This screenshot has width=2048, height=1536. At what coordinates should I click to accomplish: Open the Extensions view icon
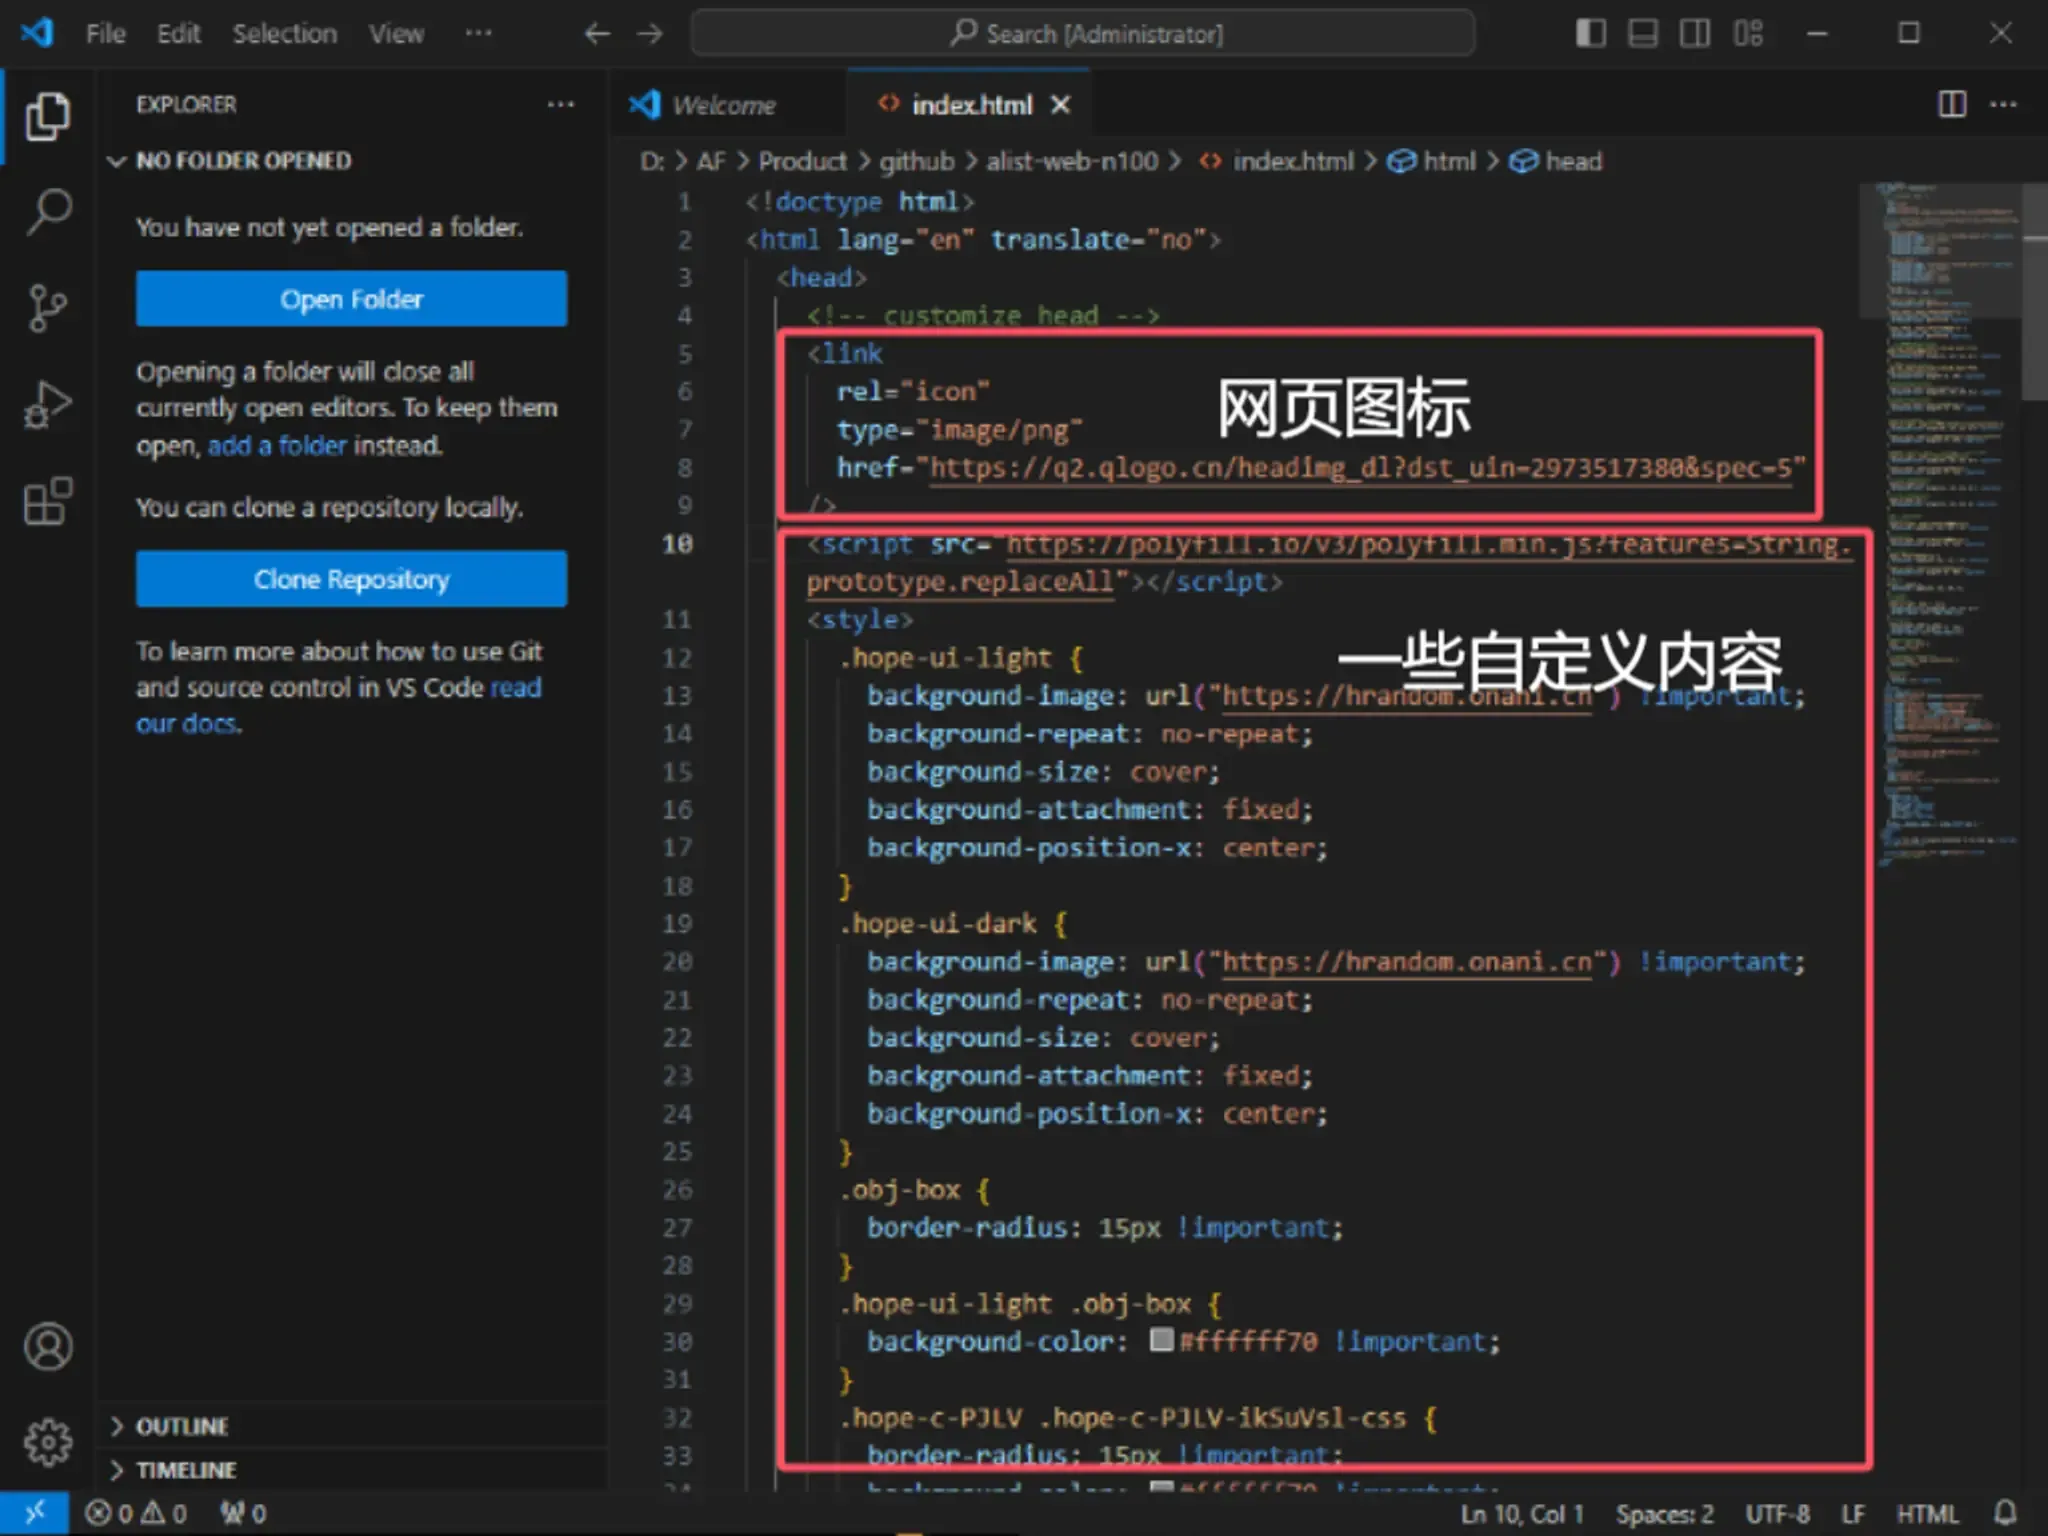click(48, 500)
